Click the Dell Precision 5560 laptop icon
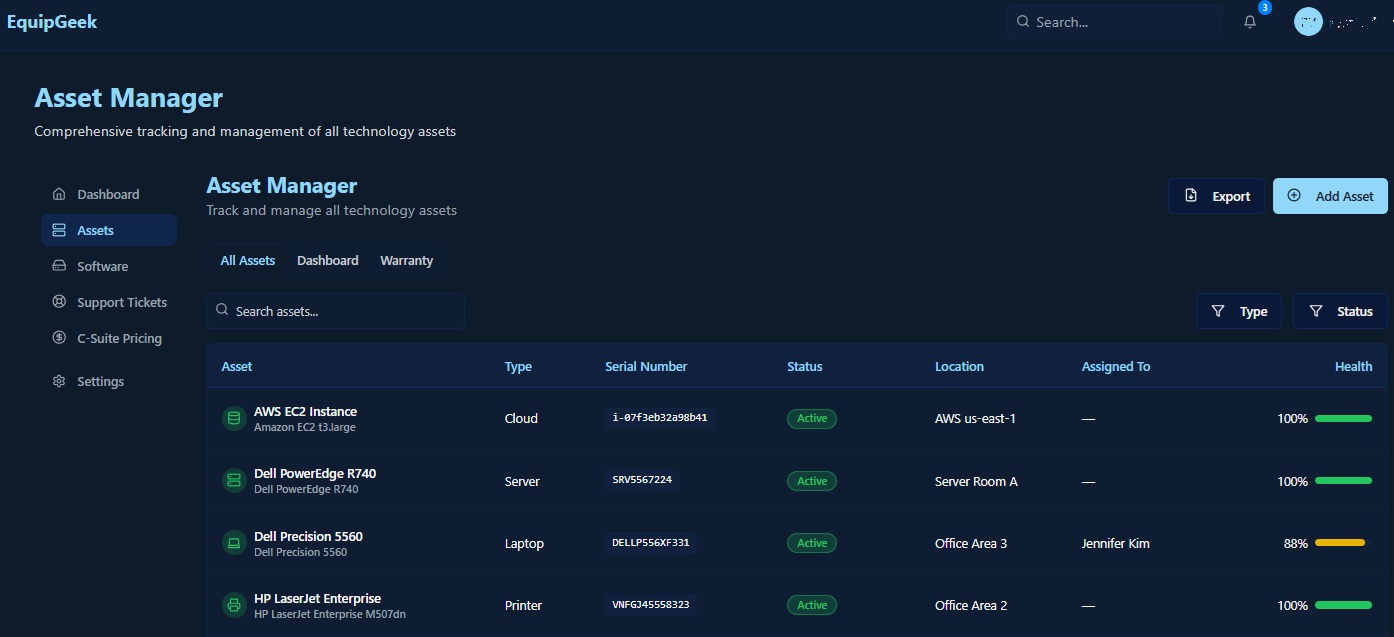1394x637 pixels. coord(234,543)
